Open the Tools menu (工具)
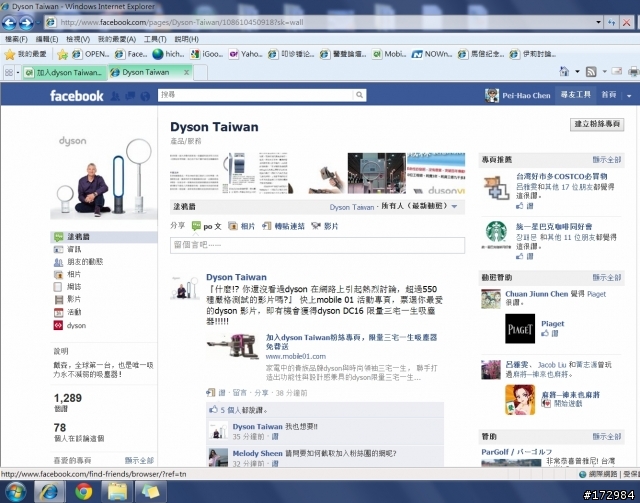 pos(155,39)
